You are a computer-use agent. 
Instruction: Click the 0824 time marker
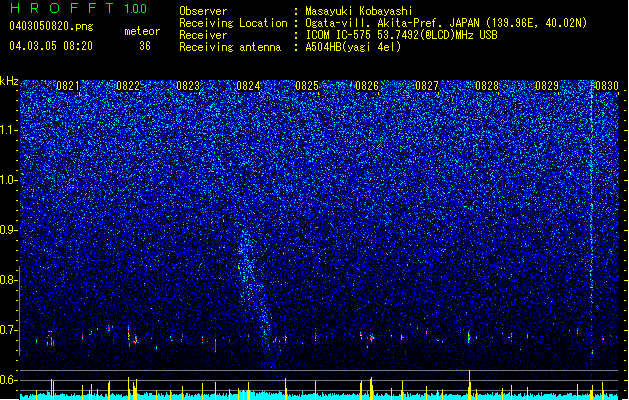[248, 86]
